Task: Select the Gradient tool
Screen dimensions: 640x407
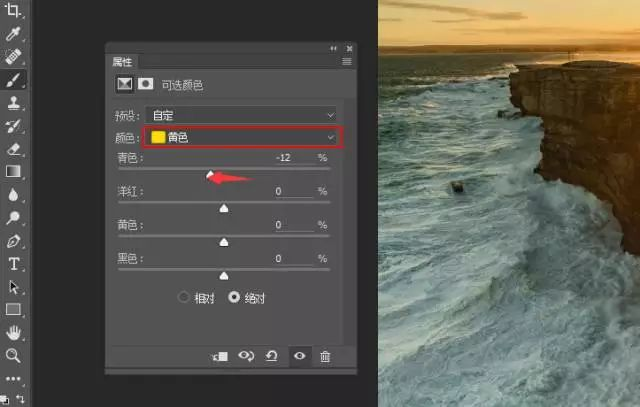Action: (14, 171)
